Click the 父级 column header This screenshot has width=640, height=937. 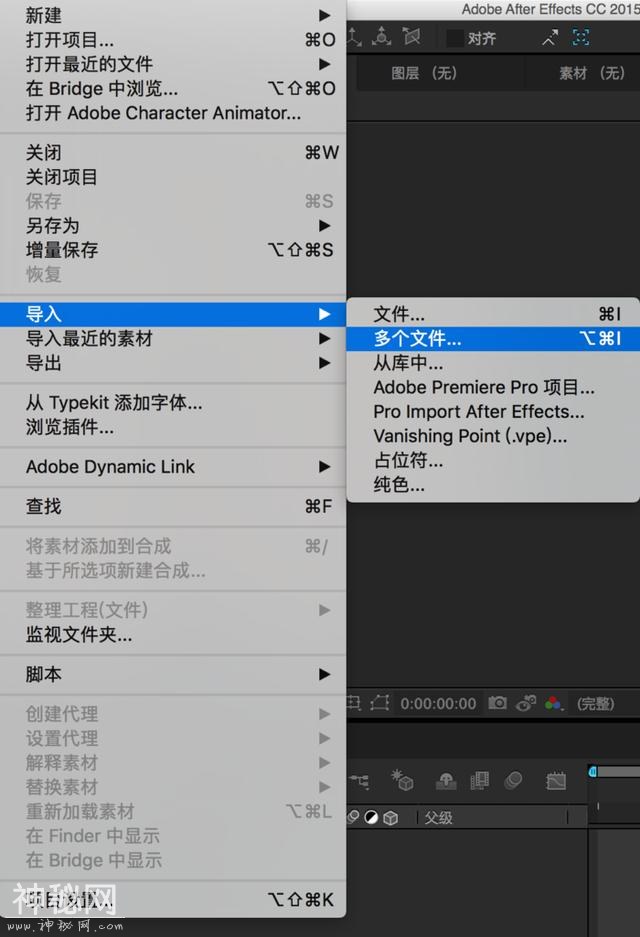[x=438, y=817]
